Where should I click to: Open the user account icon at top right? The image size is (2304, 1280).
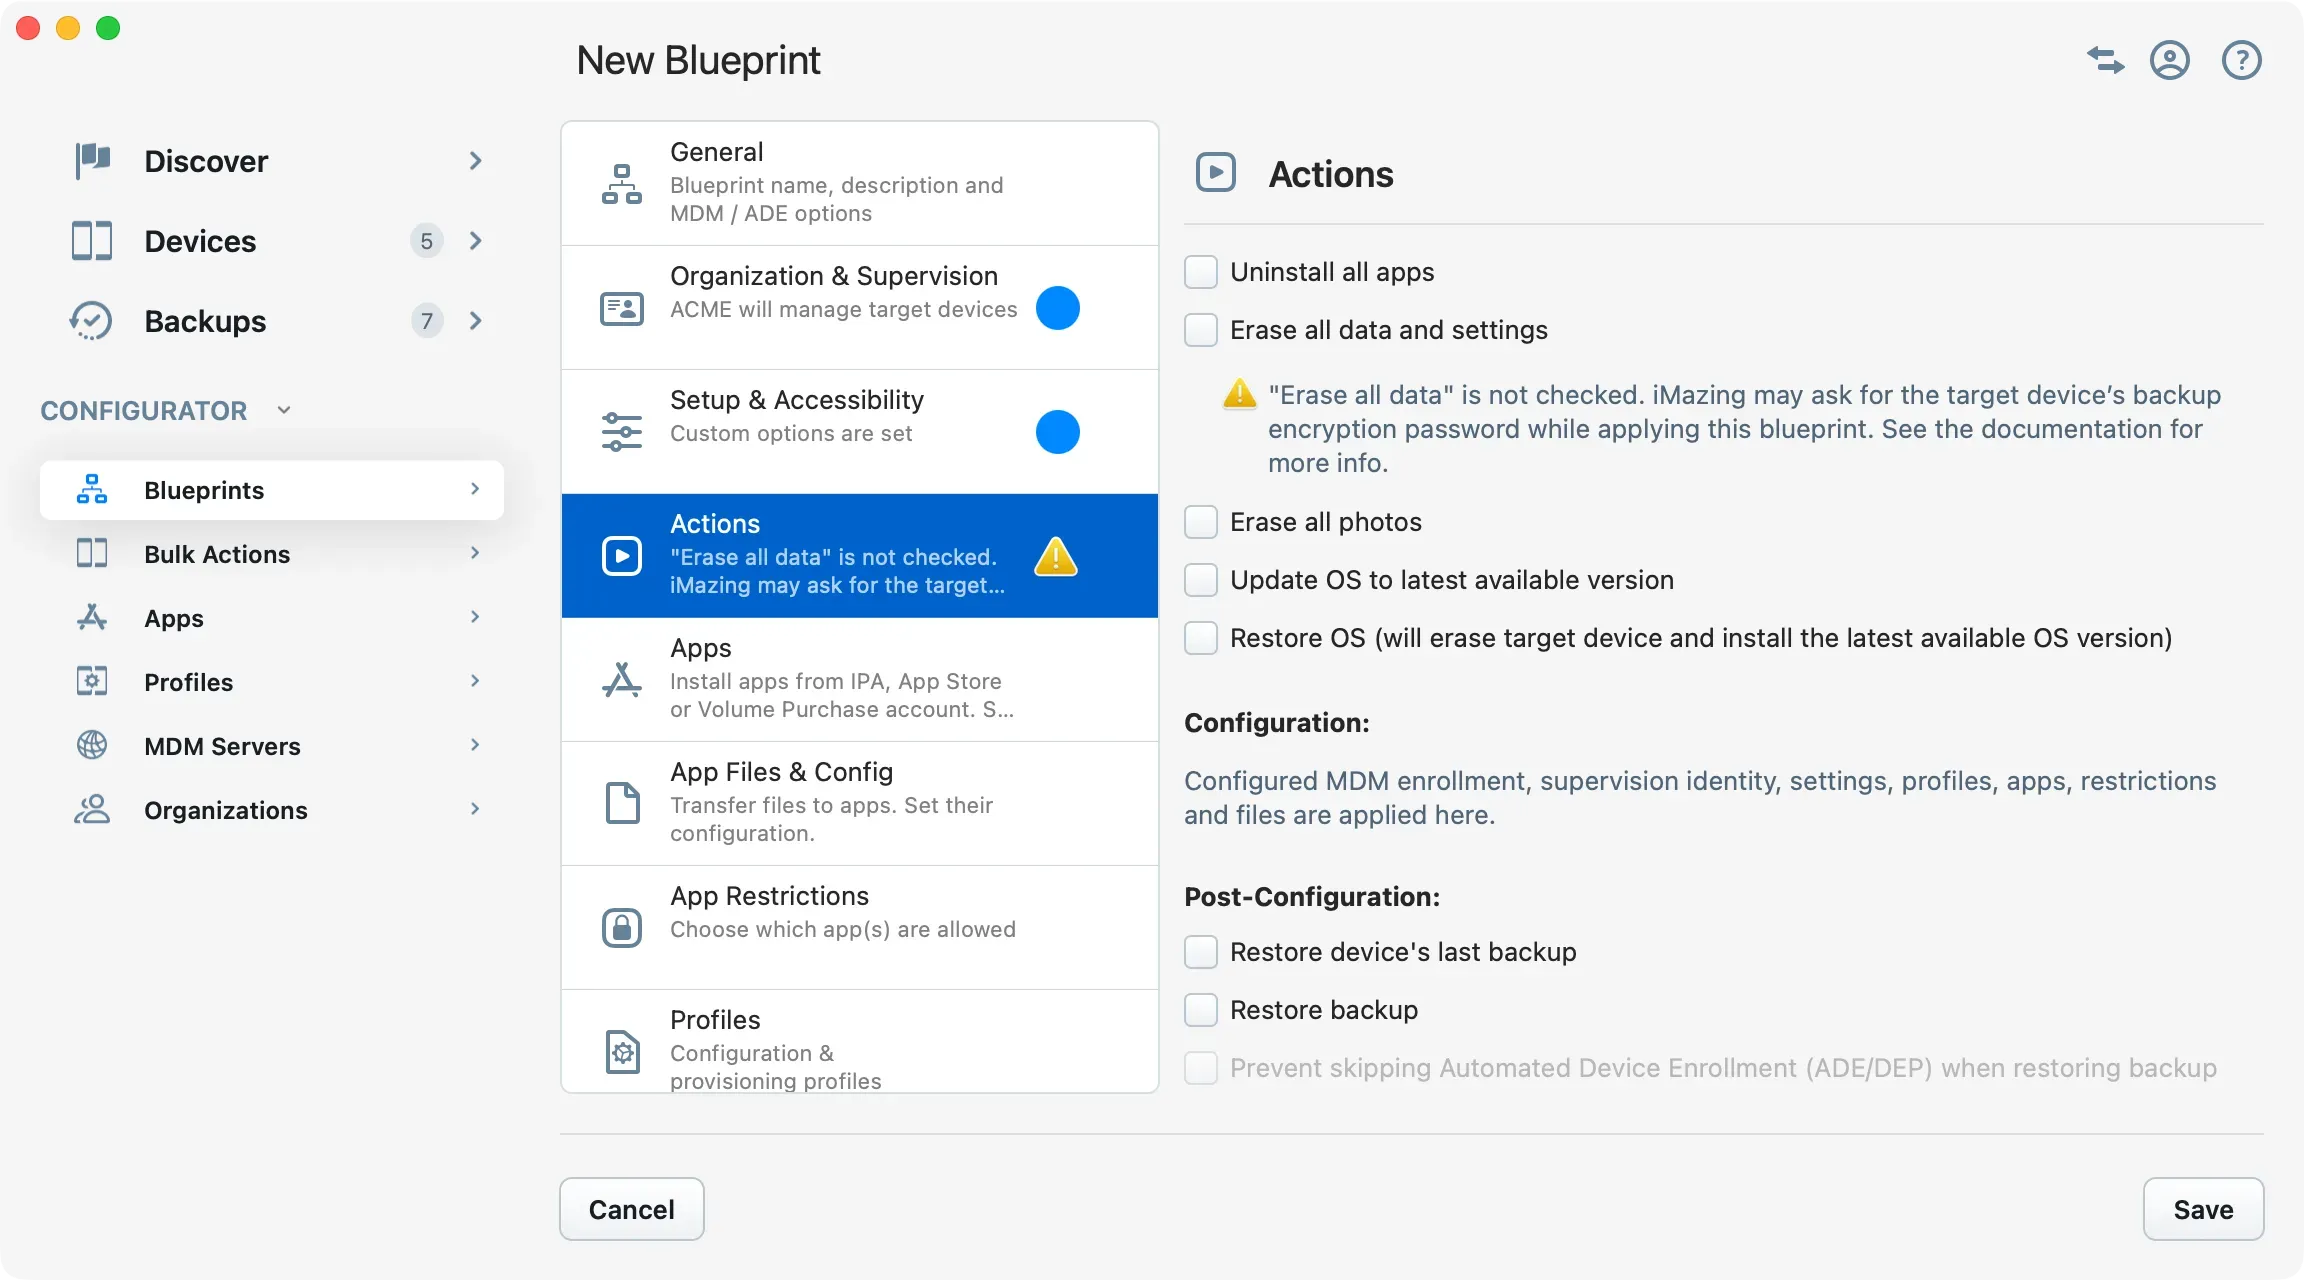tap(2170, 60)
